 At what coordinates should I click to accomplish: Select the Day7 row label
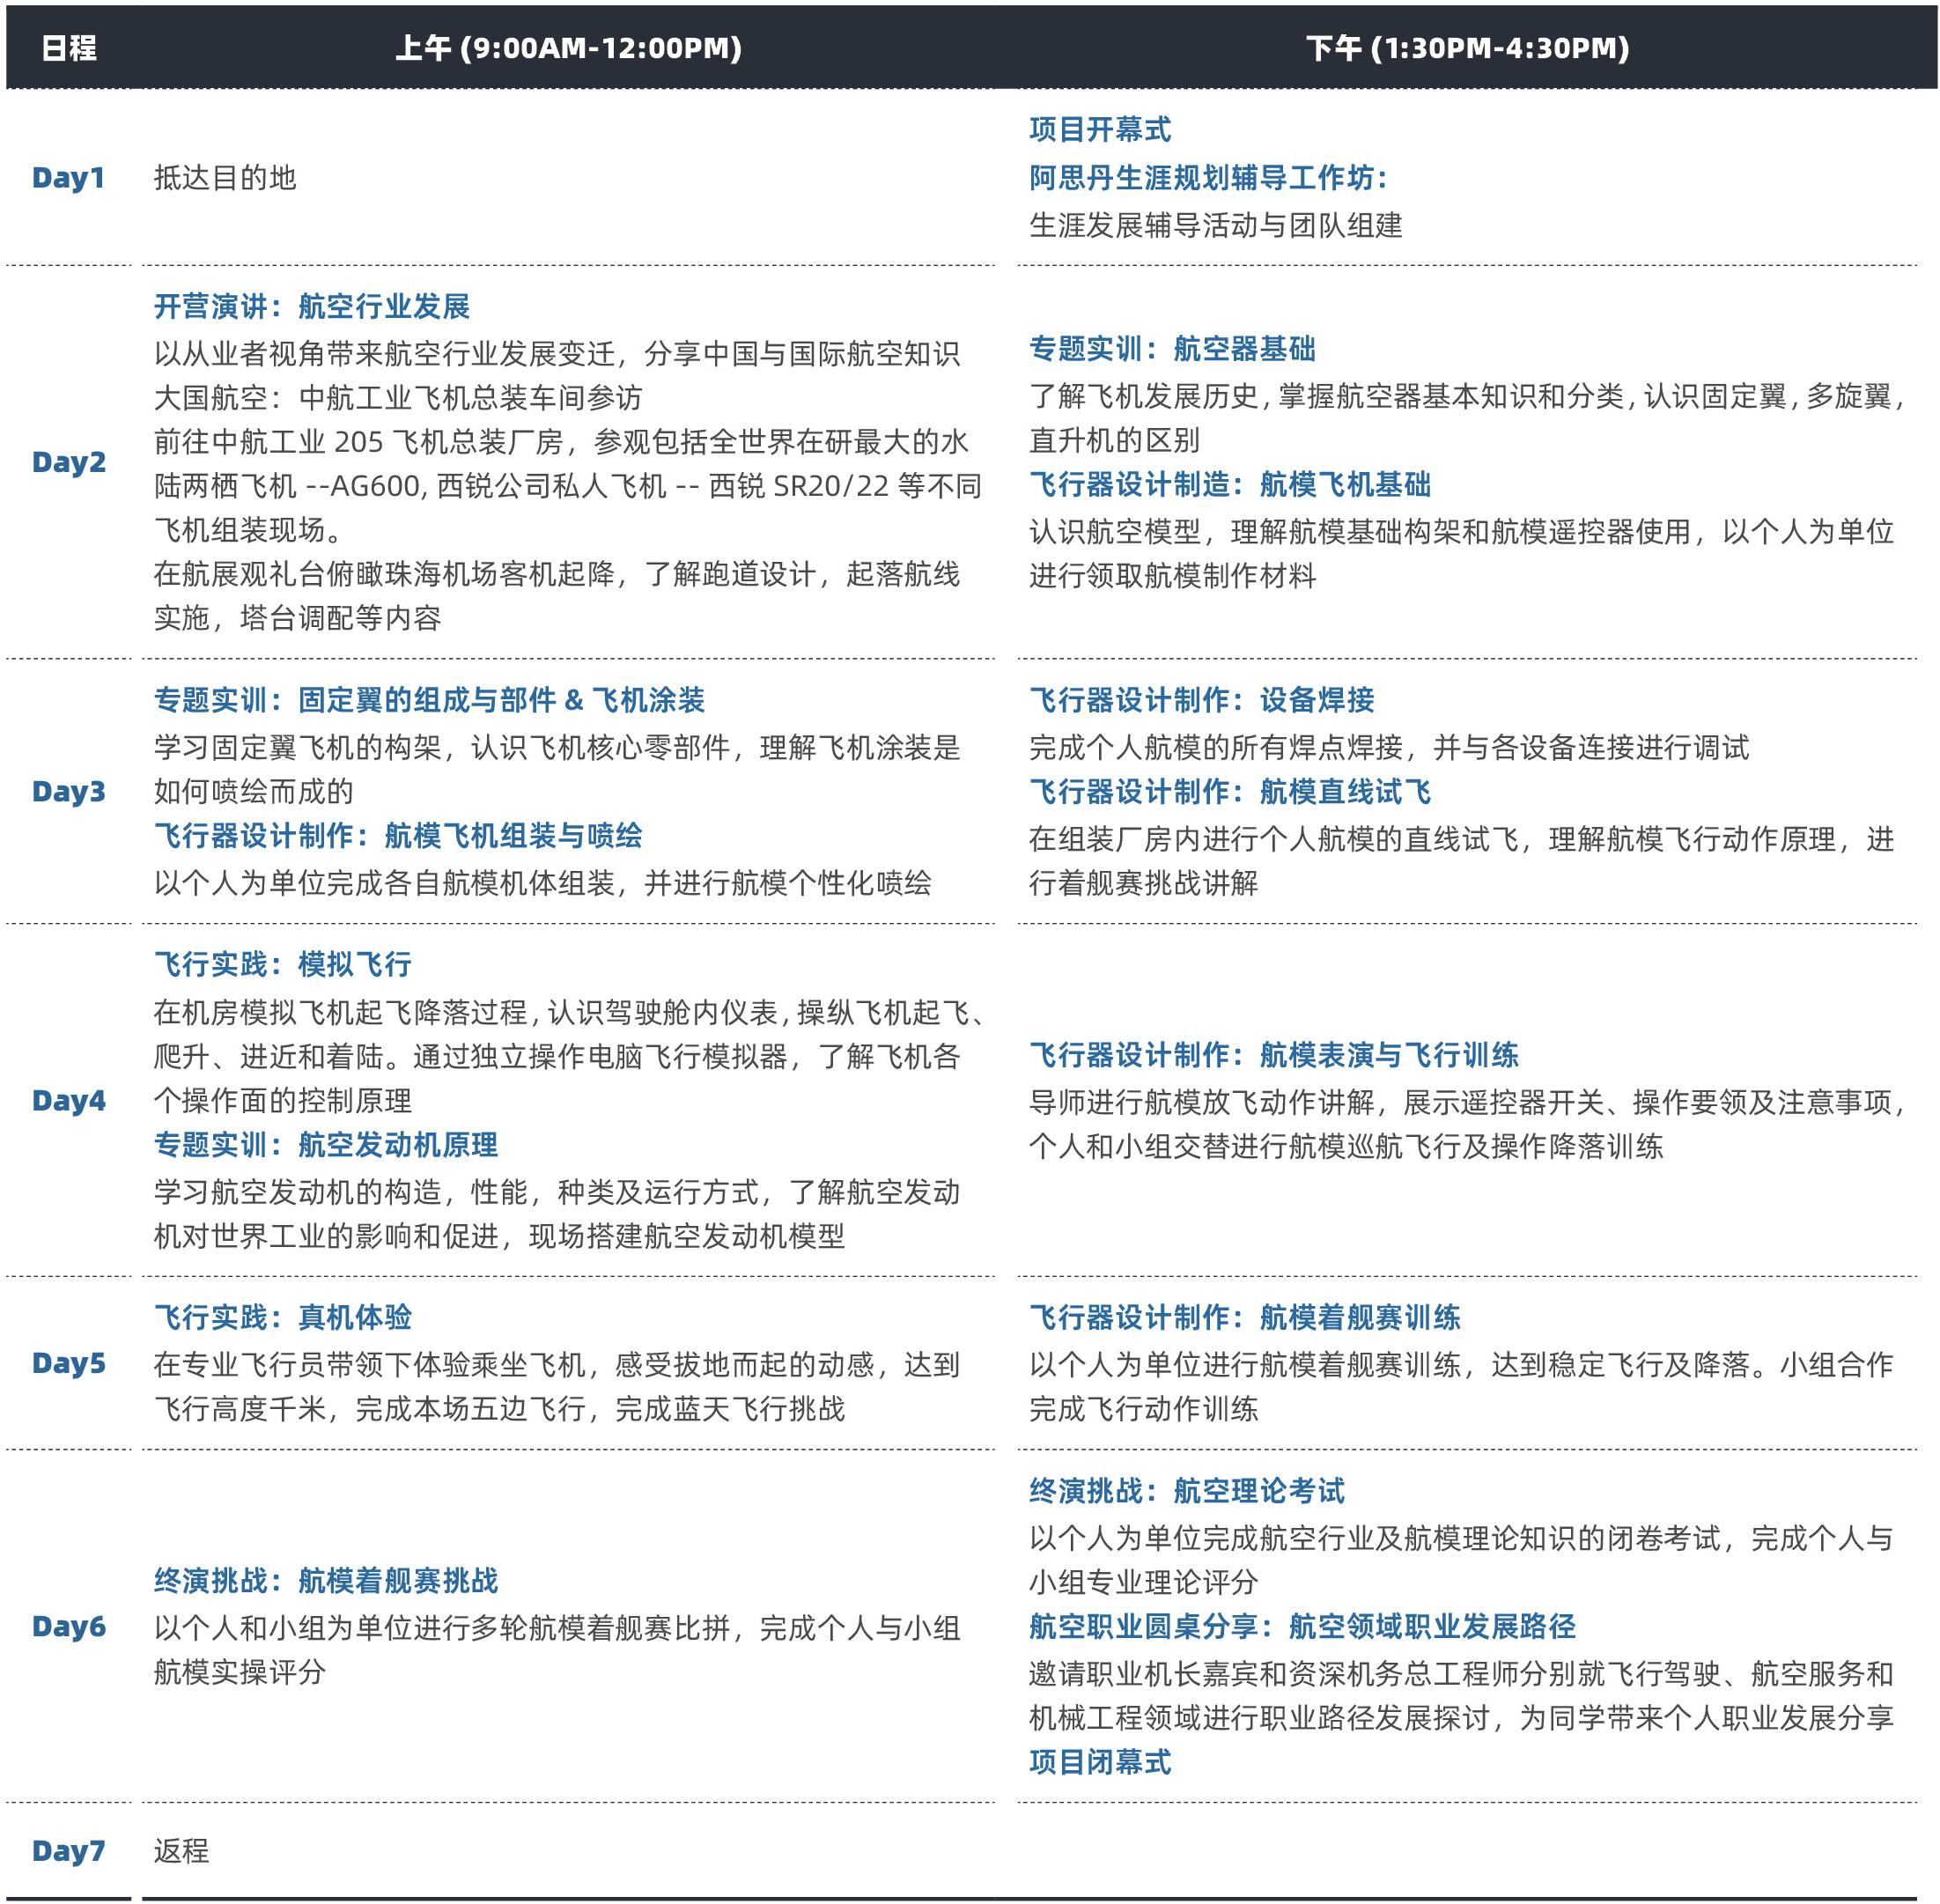click(68, 1851)
